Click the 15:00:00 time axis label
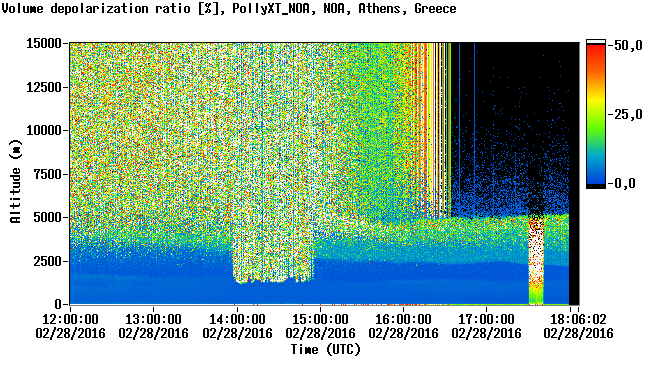The height and width of the screenshot is (389, 665). [x=320, y=319]
